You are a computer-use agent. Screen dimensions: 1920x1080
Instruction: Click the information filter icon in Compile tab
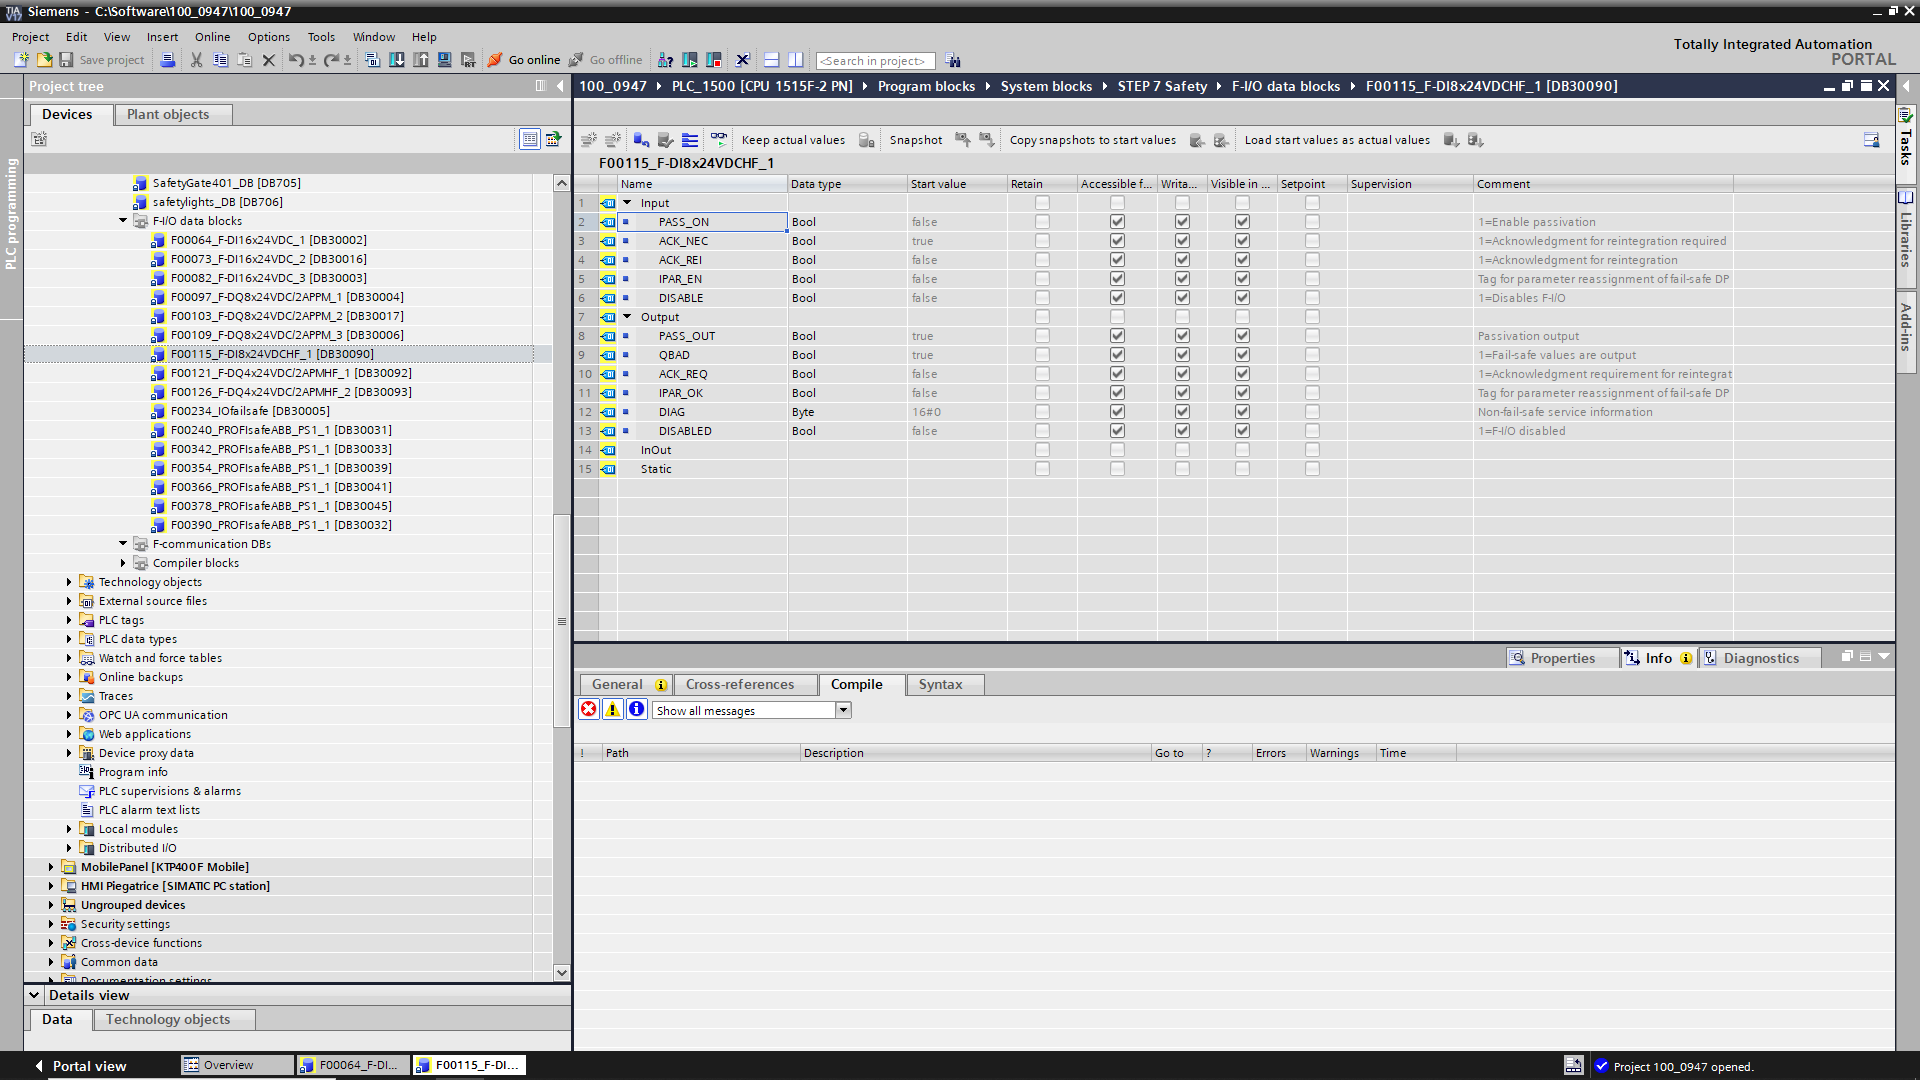click(x=637, y=709)
